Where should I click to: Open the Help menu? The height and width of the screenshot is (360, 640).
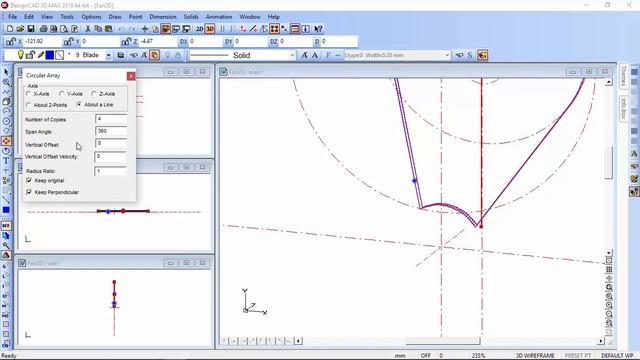click(x=273, y=17)
